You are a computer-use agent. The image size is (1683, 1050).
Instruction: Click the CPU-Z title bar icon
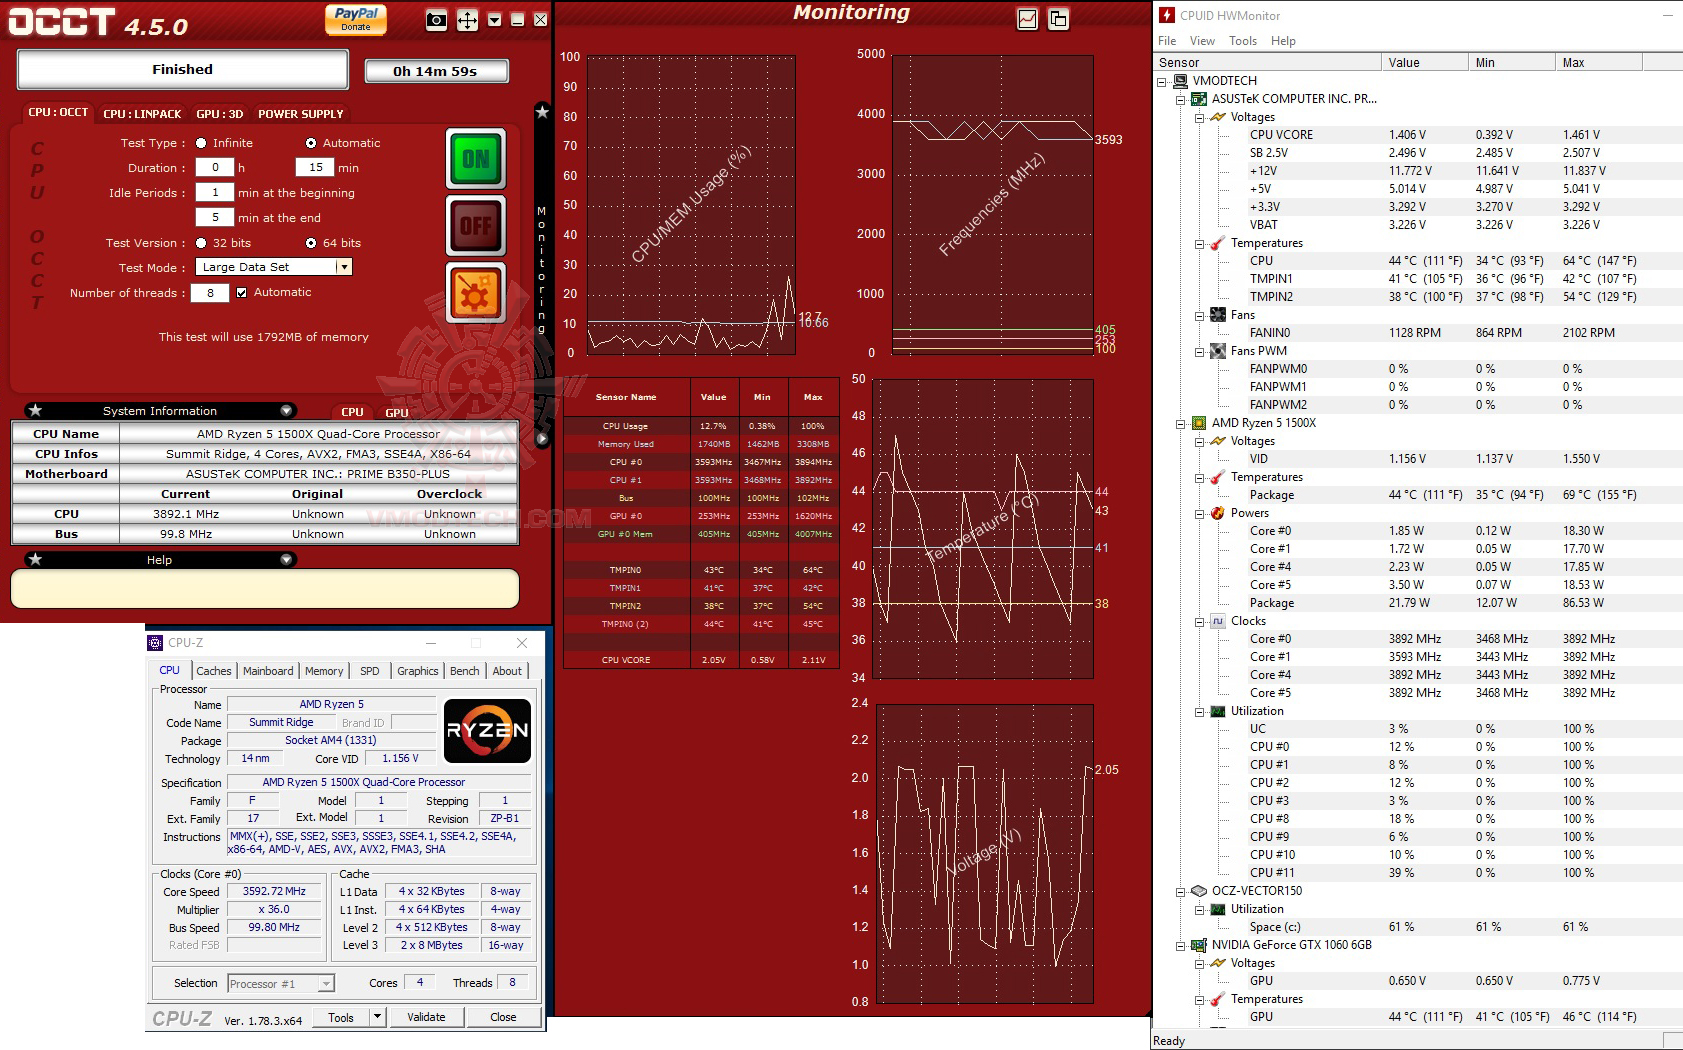[x=155, y=643]
